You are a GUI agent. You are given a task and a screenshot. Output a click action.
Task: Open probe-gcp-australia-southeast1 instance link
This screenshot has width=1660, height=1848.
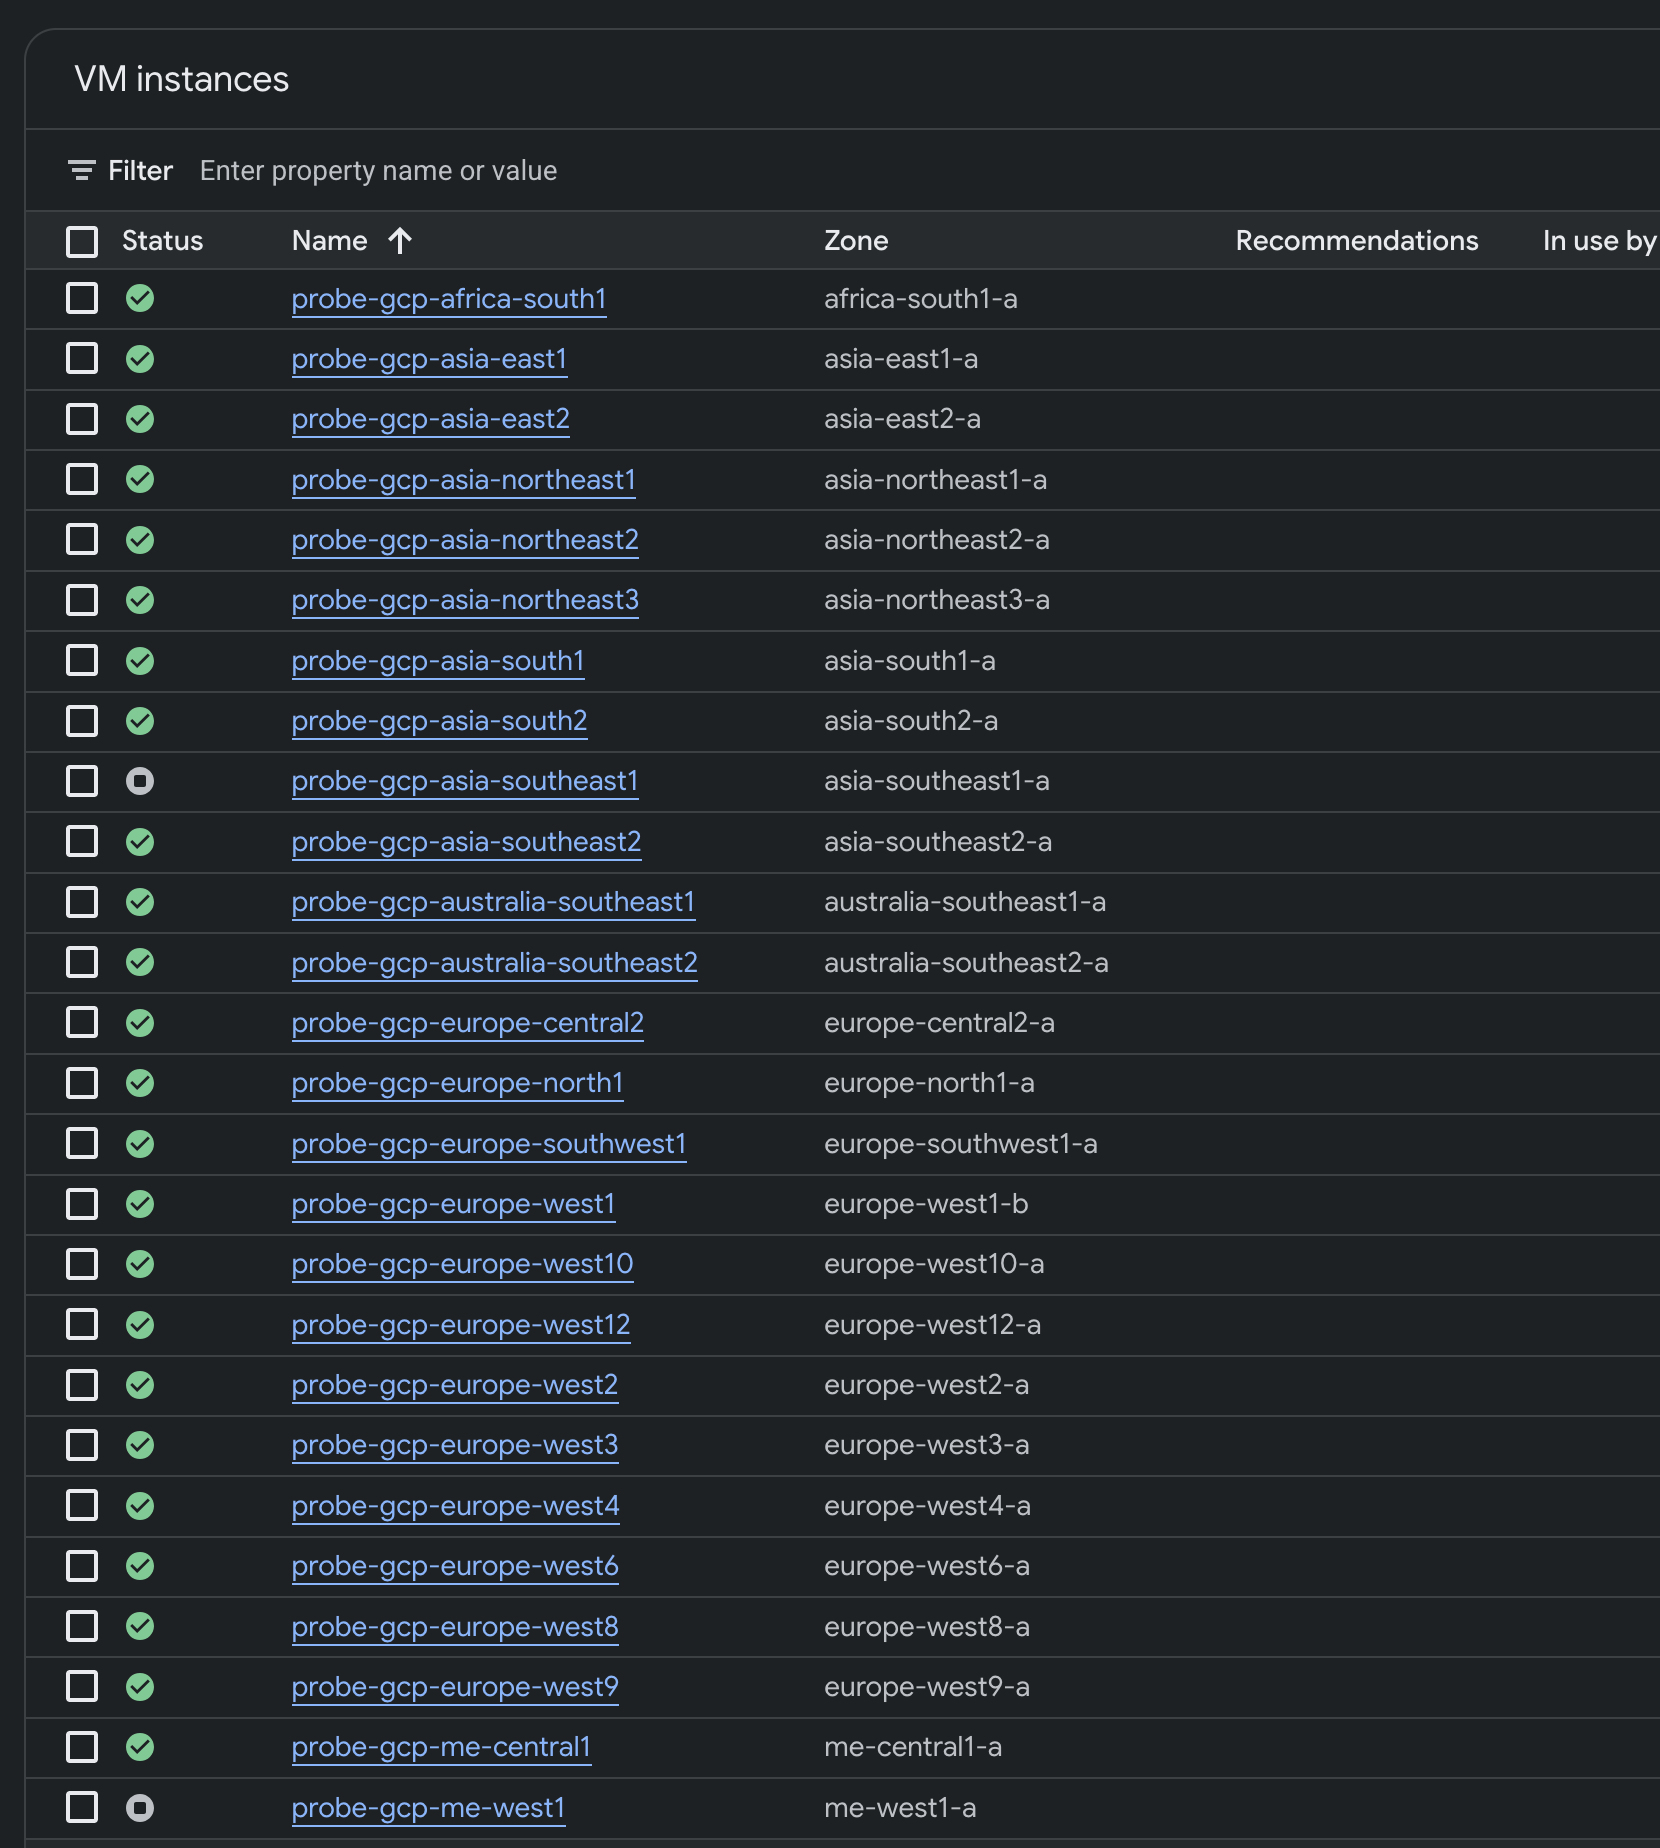[x=493, y=902]
